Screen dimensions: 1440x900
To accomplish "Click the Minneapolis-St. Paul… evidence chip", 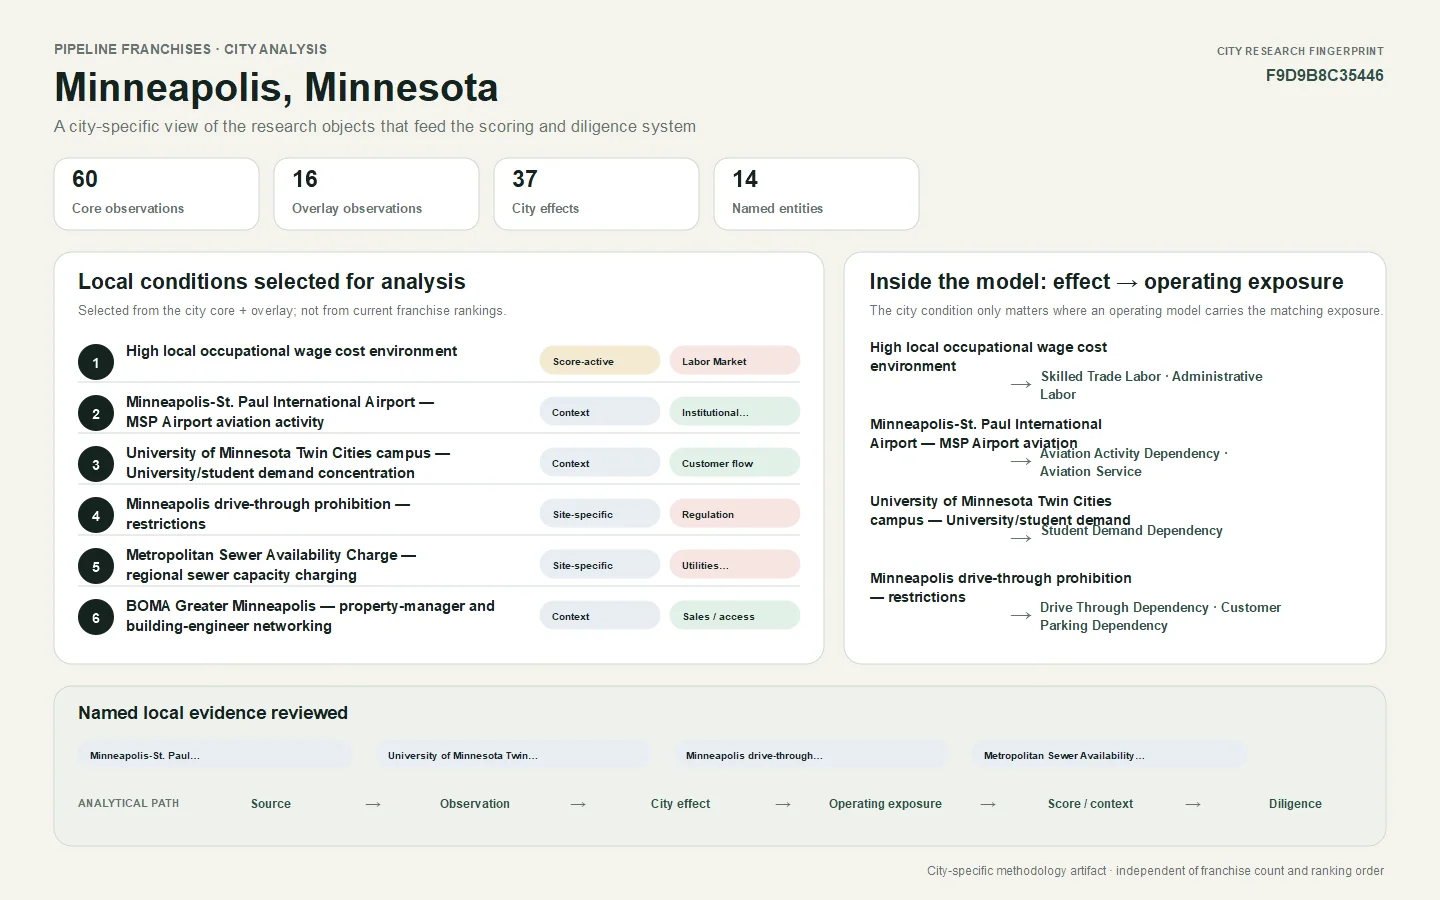I will pos(215,755).
